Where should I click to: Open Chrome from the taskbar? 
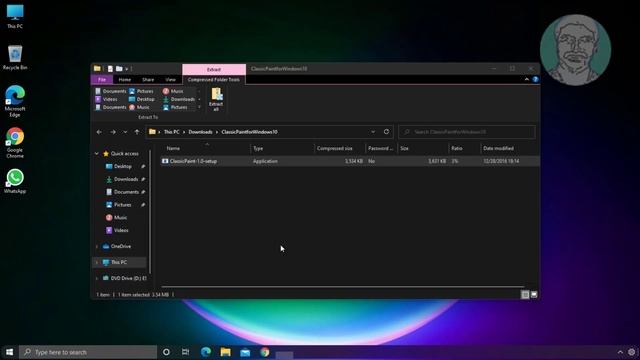(x=264, y=352)
